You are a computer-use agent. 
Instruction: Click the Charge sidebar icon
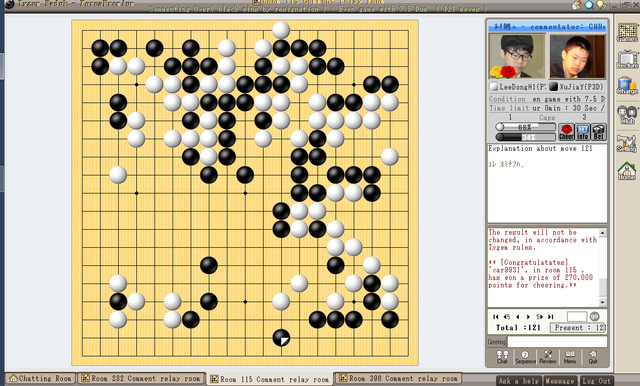click(627, 86)
